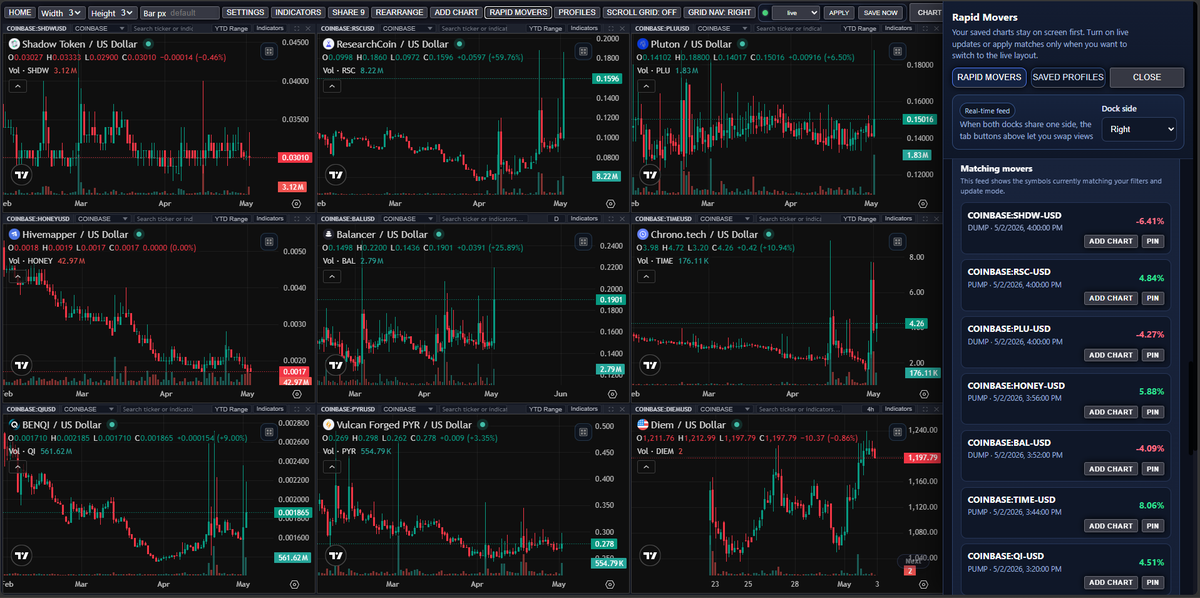The height and width of the screenshot is (598, 1200).
Task: Toggle market status dot beside Balancer title
Action: [x=437, y=234]
